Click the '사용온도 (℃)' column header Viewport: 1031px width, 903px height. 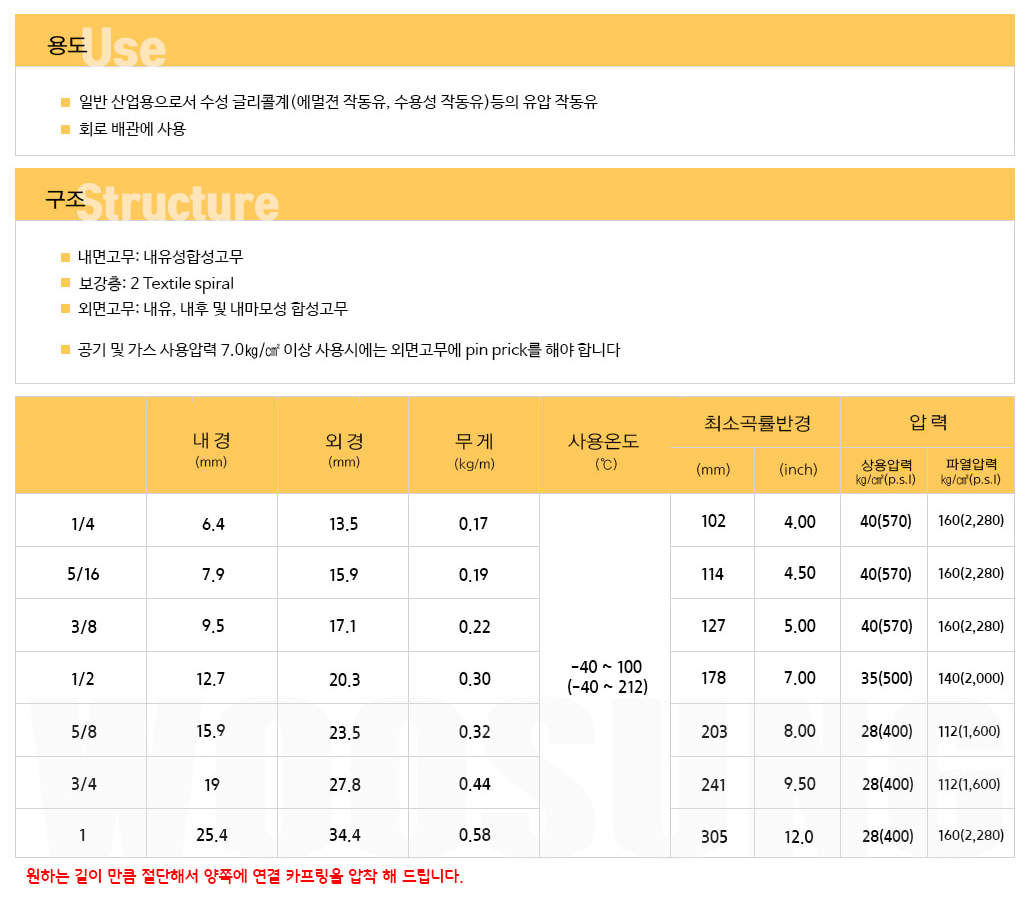(x=604, y=451)
